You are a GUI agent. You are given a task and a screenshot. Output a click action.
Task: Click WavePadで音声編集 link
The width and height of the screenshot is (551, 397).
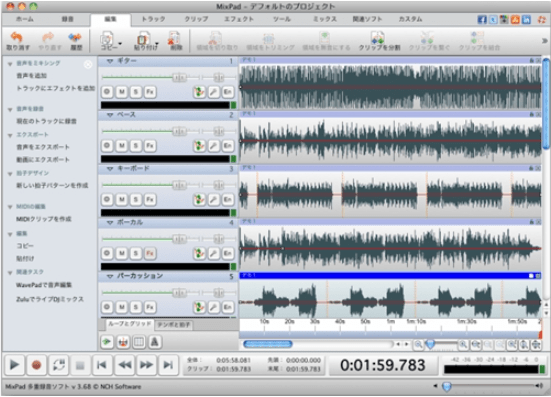(x=44, y=285)
